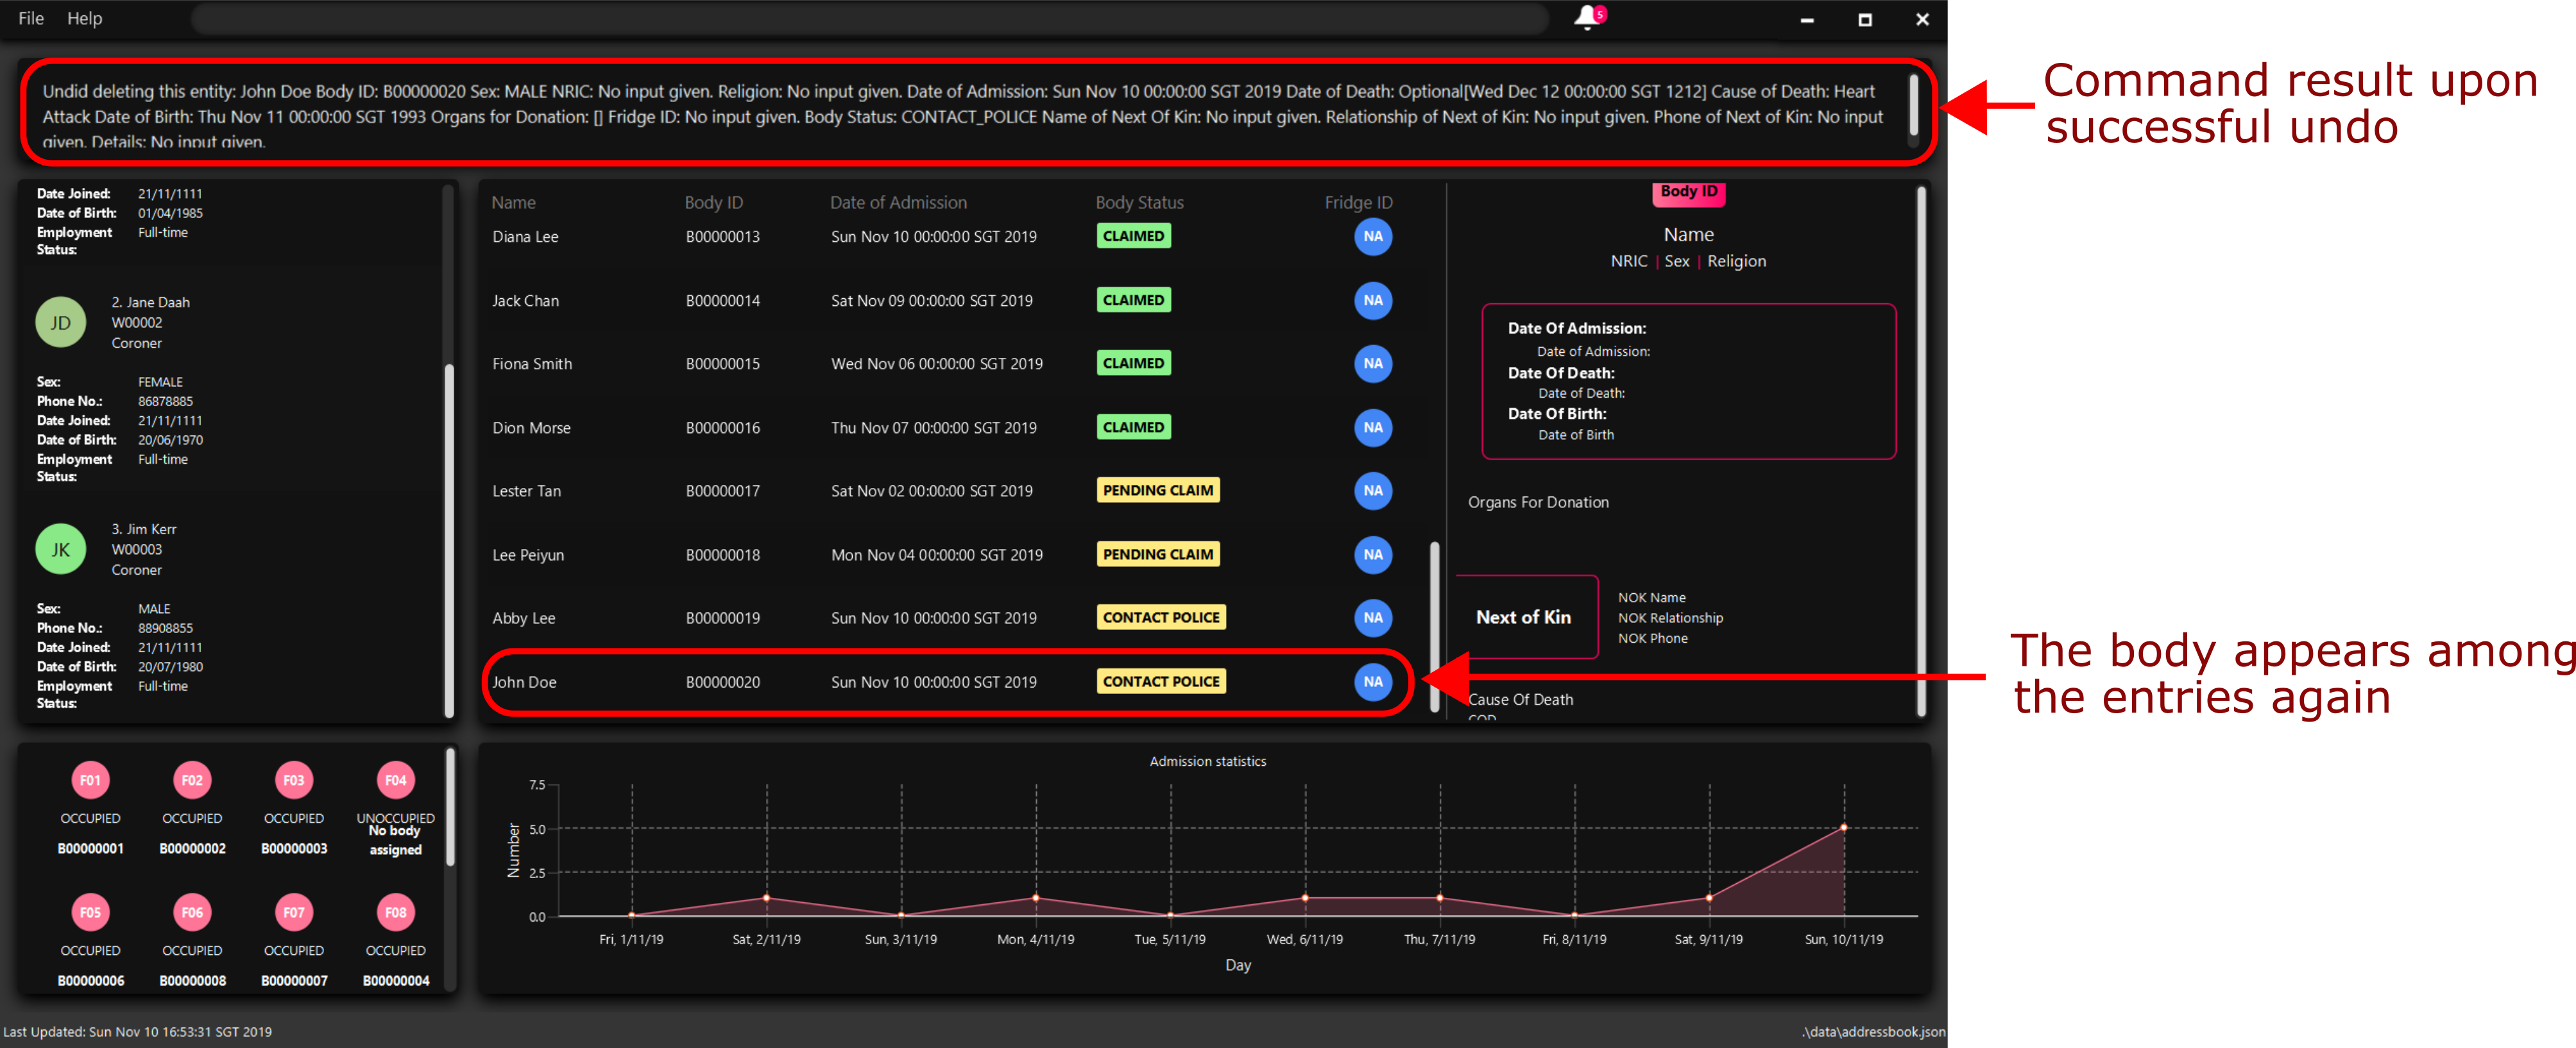Image resolution: width=2576 pixels, height=1048 pixels.
Task: Select fridge F05 circle icon
Action: click(x=90, y=912)
